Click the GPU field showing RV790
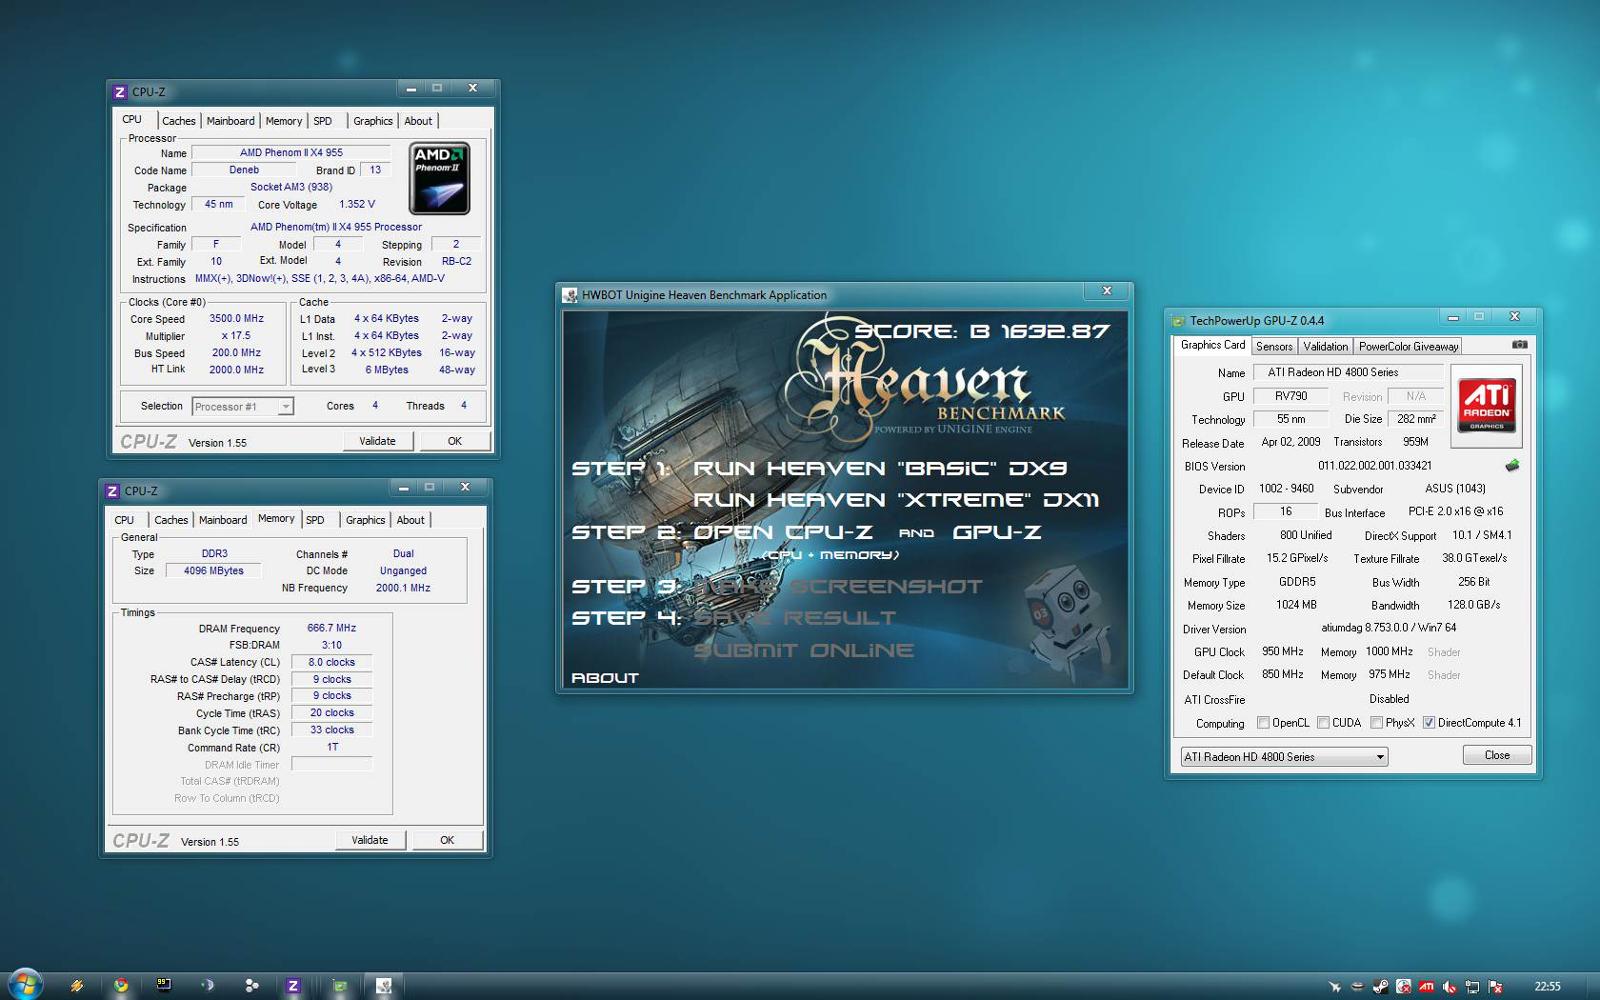 pyautogui.click(x=1291, y=396)
